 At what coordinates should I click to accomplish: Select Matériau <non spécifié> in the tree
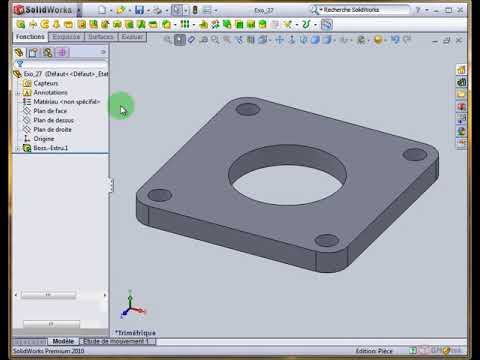61,102
